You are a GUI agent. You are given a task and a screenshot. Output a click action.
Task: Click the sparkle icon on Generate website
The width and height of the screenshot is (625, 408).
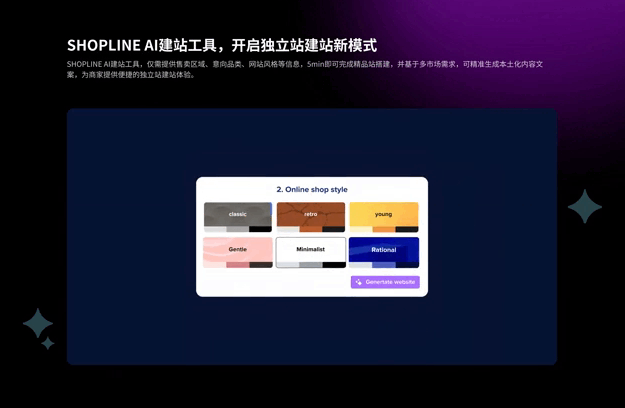point(358,282)
